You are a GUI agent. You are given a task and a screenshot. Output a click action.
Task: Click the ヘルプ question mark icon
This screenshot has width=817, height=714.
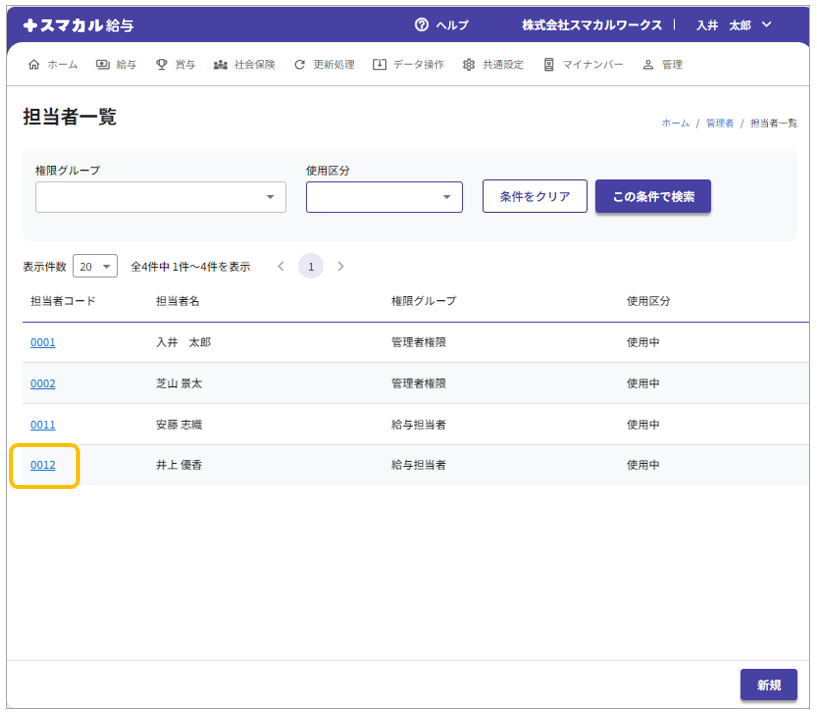(421, 25)
